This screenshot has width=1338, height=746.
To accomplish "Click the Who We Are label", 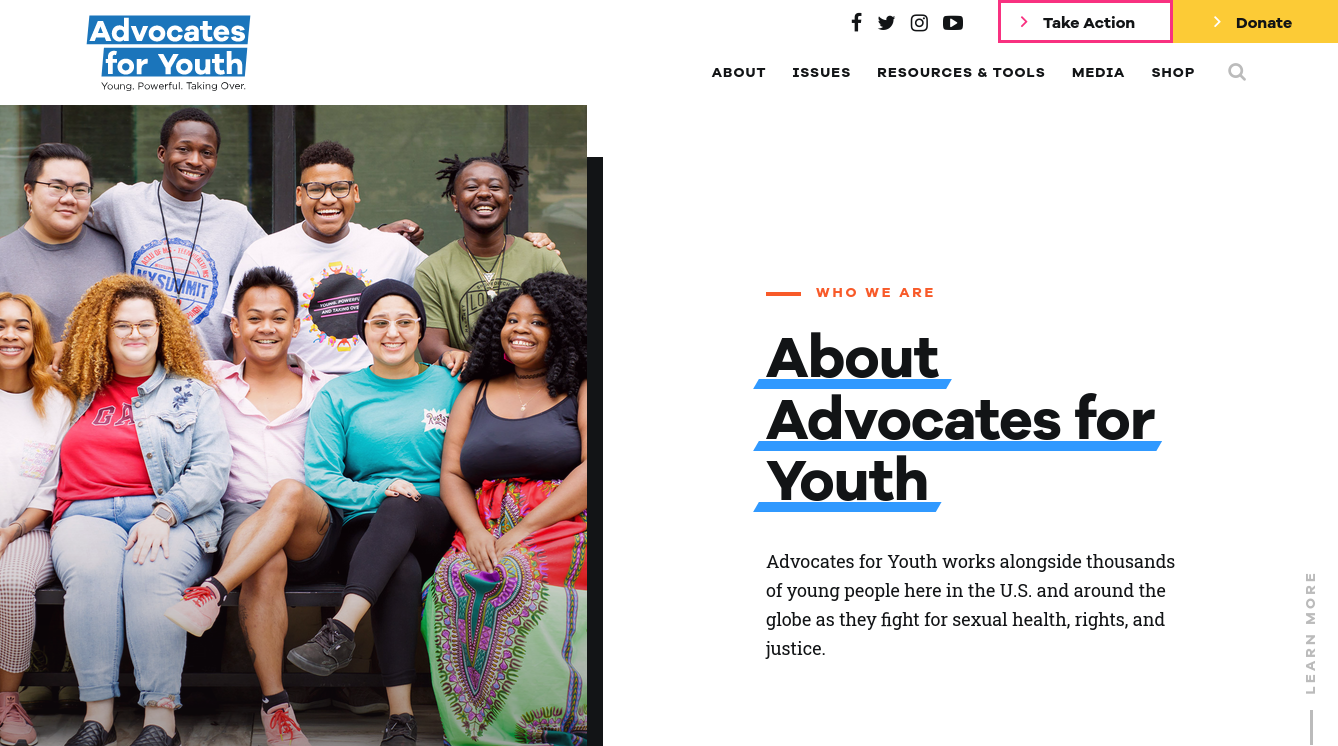I will 875,293.
